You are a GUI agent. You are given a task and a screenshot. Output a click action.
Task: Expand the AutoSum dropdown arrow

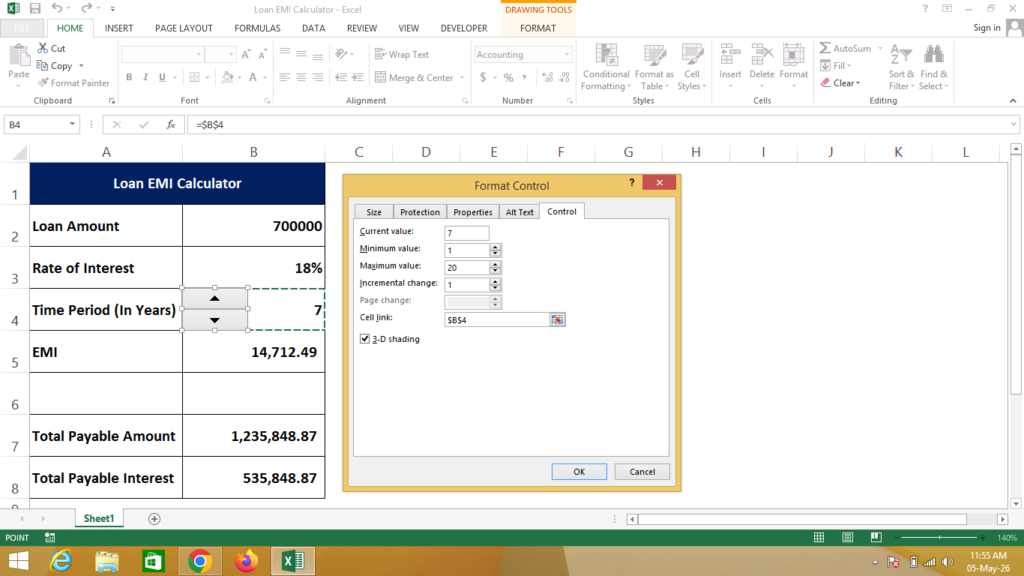click(880, 48)
